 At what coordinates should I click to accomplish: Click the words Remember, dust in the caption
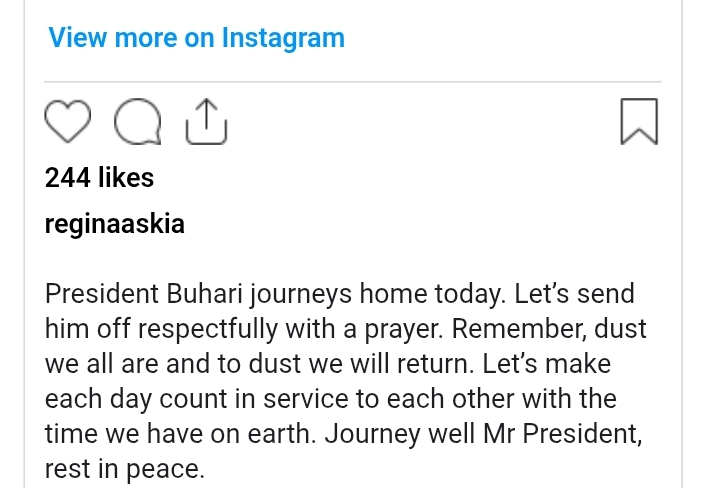click(549, 329)
